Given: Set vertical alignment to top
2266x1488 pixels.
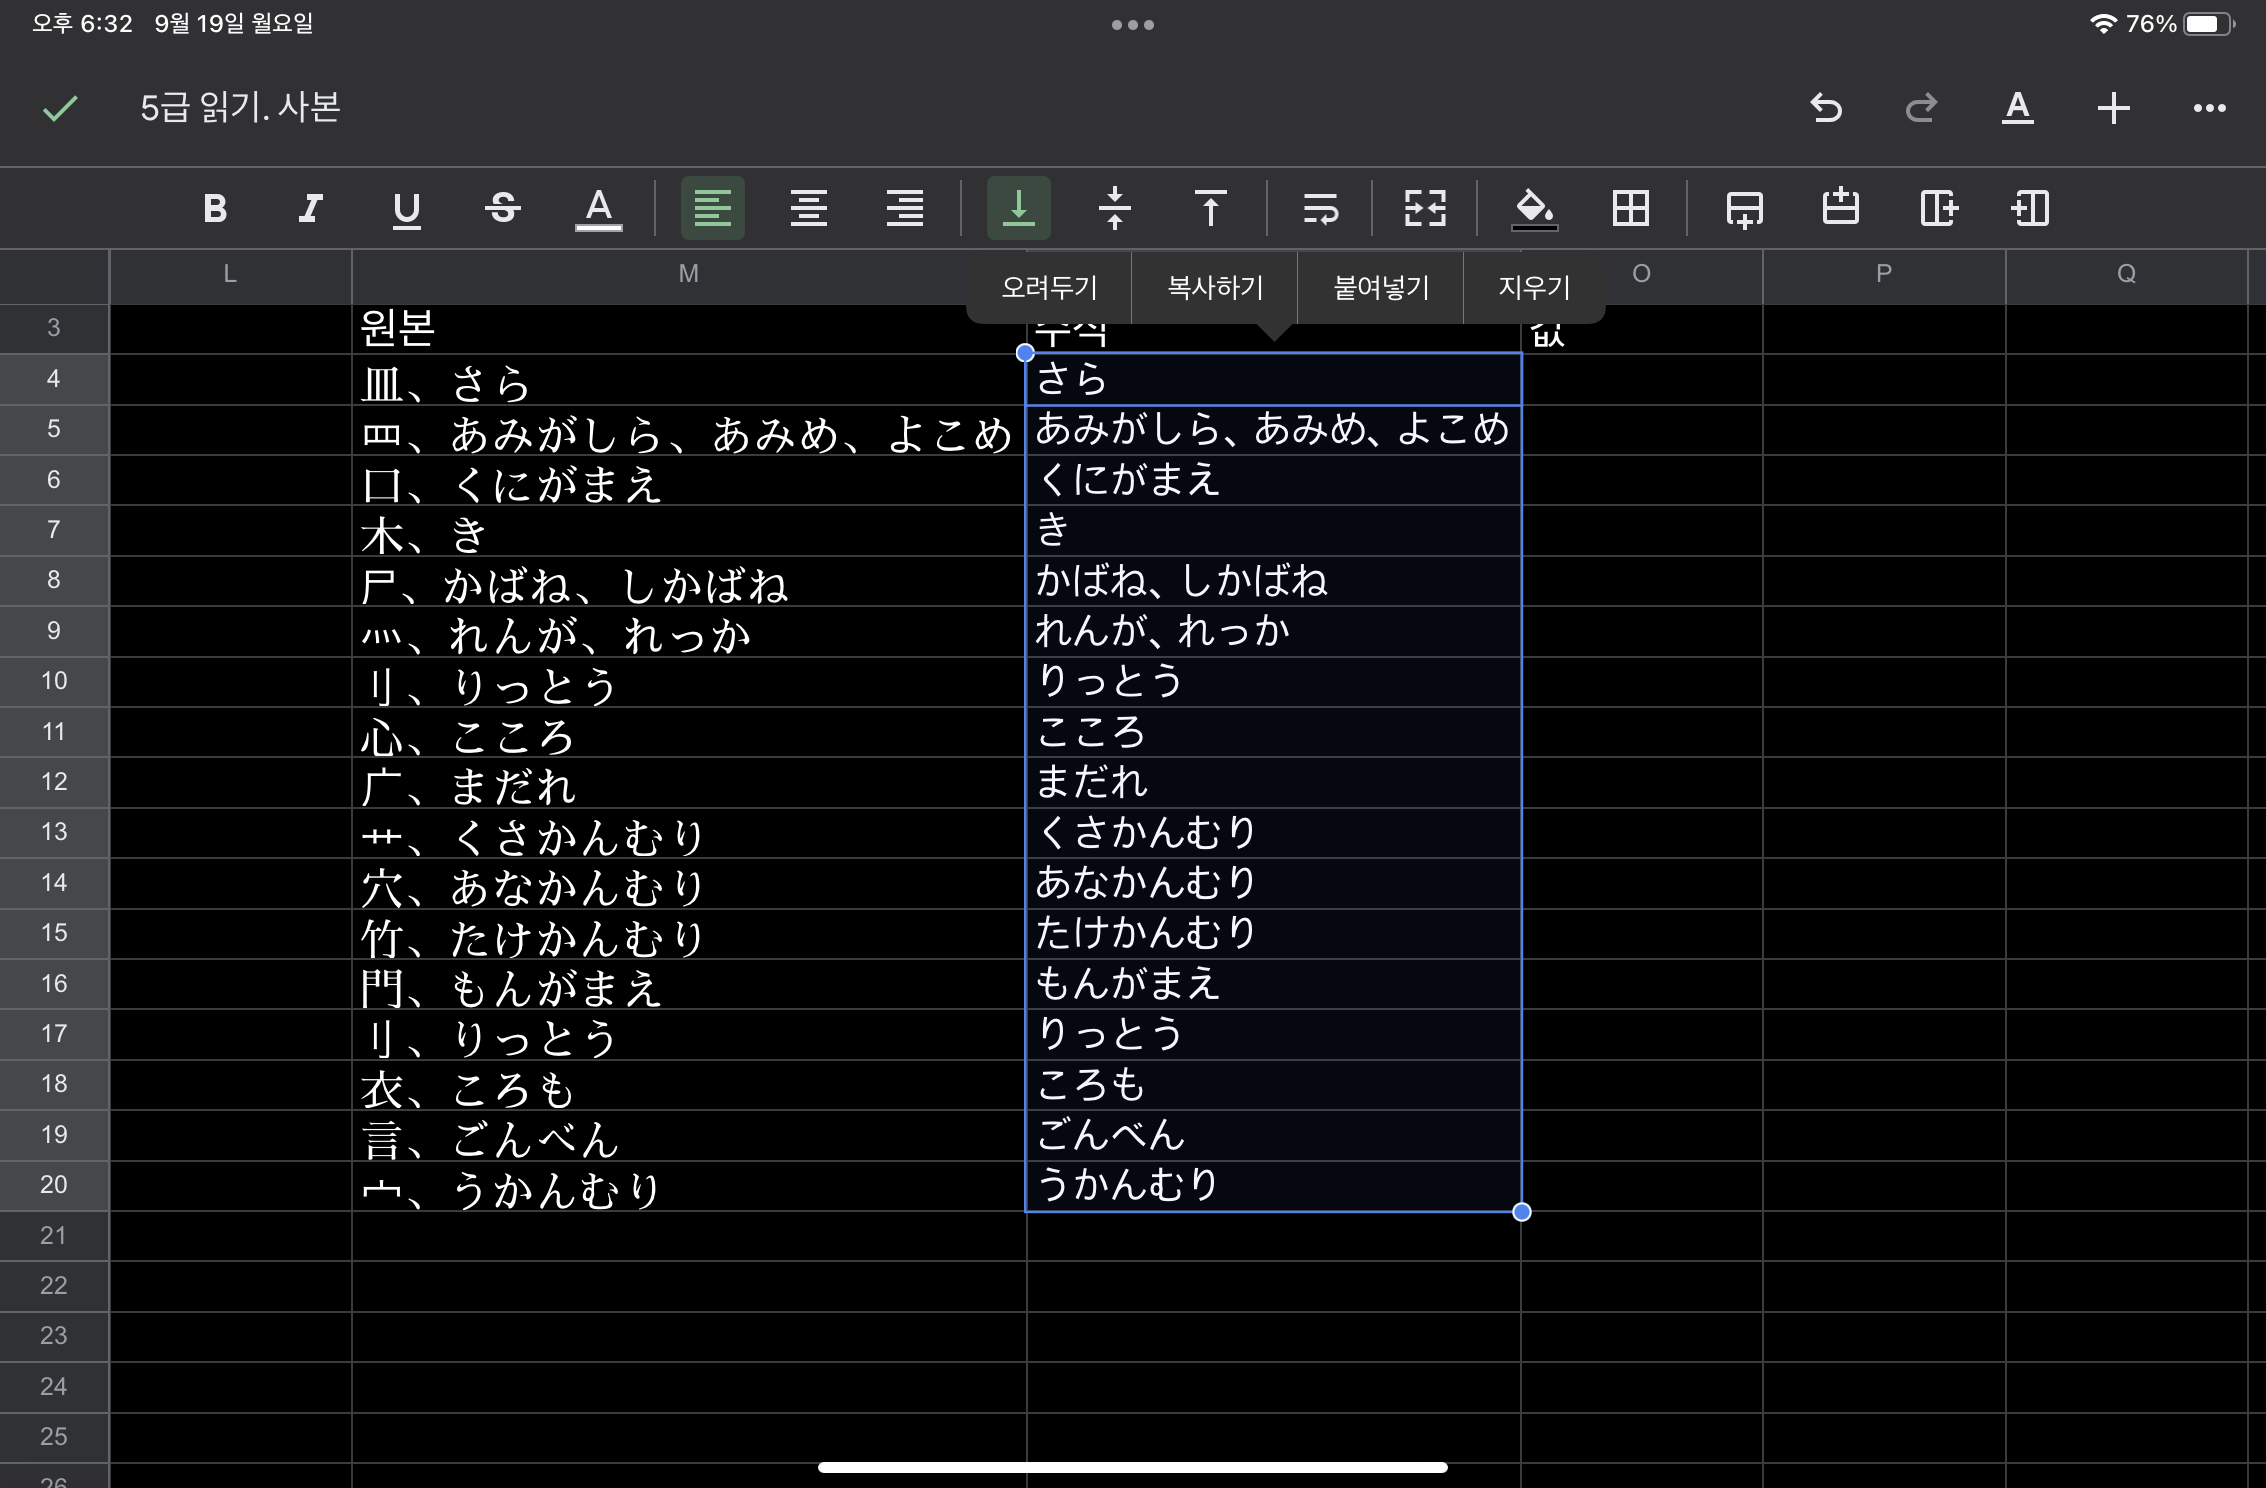Looking at the screenshot, I should pyautogui.click(x=1210, y=208).
